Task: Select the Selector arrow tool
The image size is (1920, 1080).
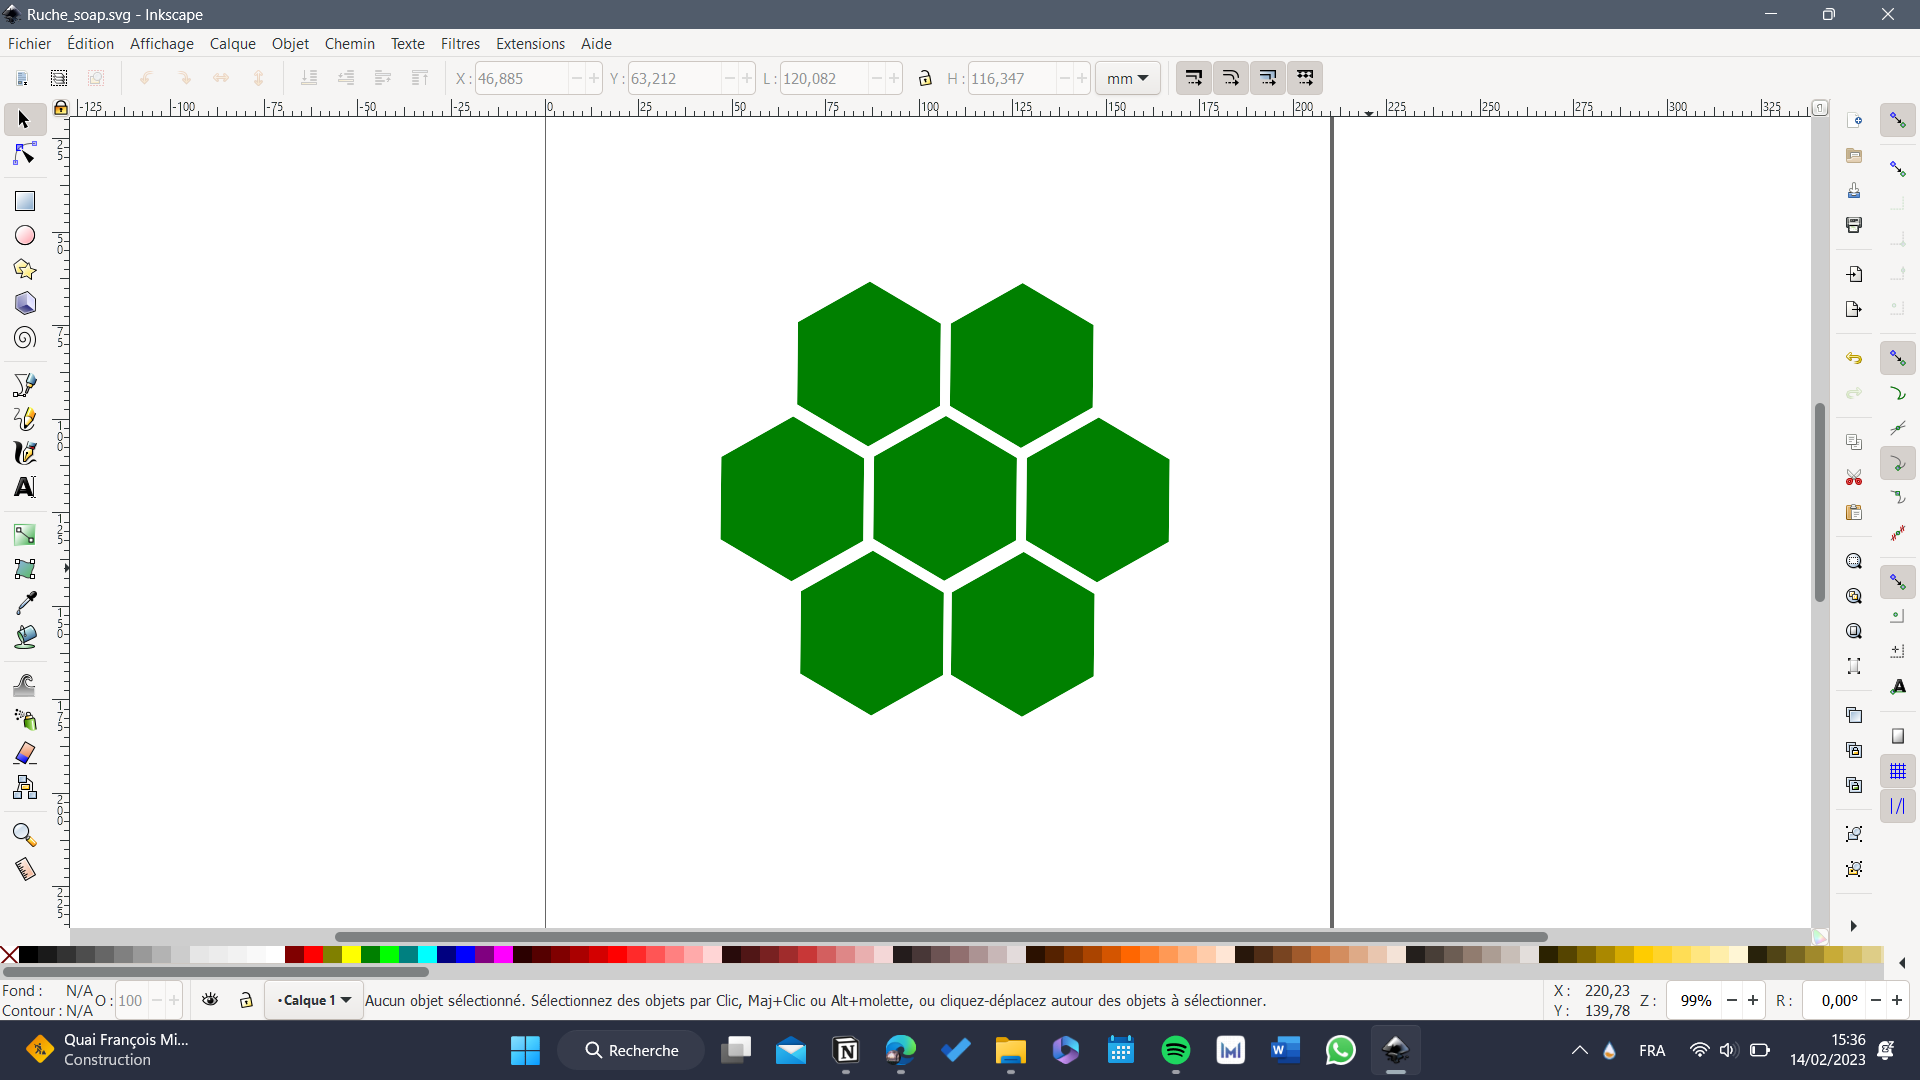Action: point(24,120)
